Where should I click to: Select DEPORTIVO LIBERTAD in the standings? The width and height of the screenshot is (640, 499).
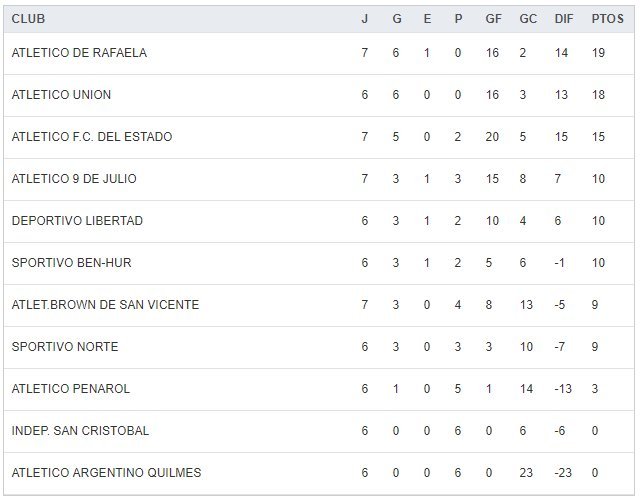point(77,221)
